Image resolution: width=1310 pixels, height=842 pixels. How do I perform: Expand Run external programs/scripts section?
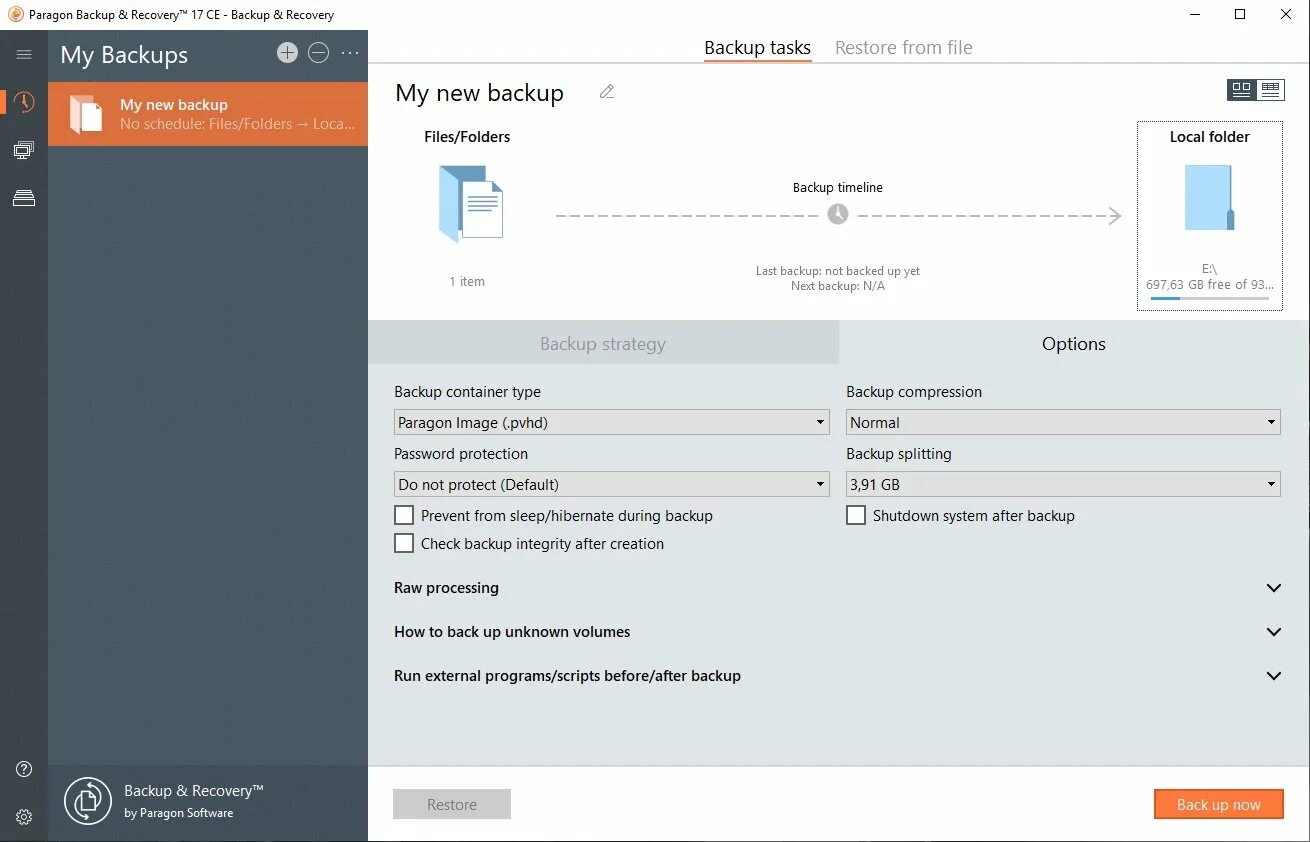[838, 676]
